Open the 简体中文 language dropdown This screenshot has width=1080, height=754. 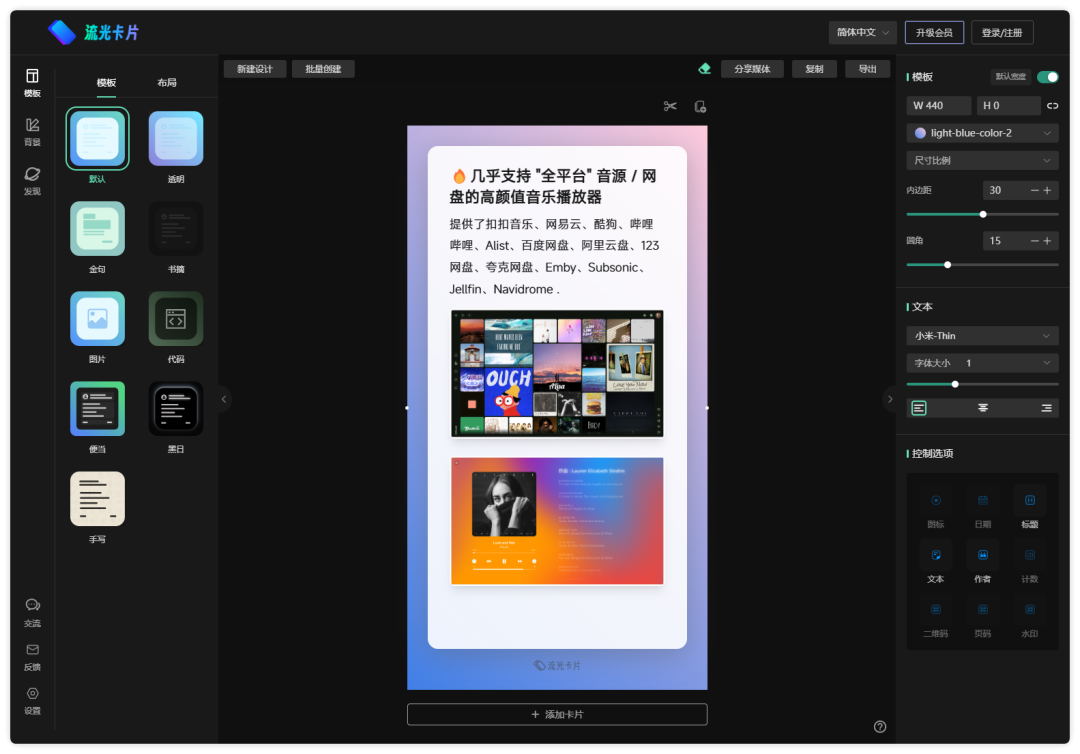coord(862,32)
